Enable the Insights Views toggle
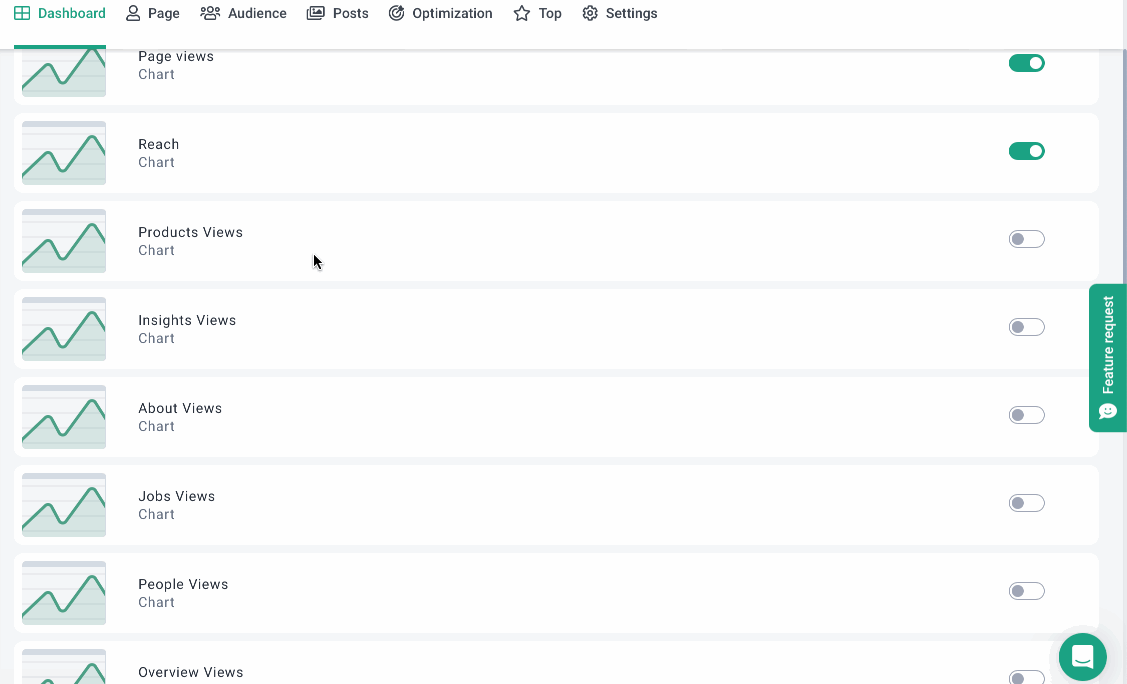1127x684 pixels. (x=1026, y=327)
